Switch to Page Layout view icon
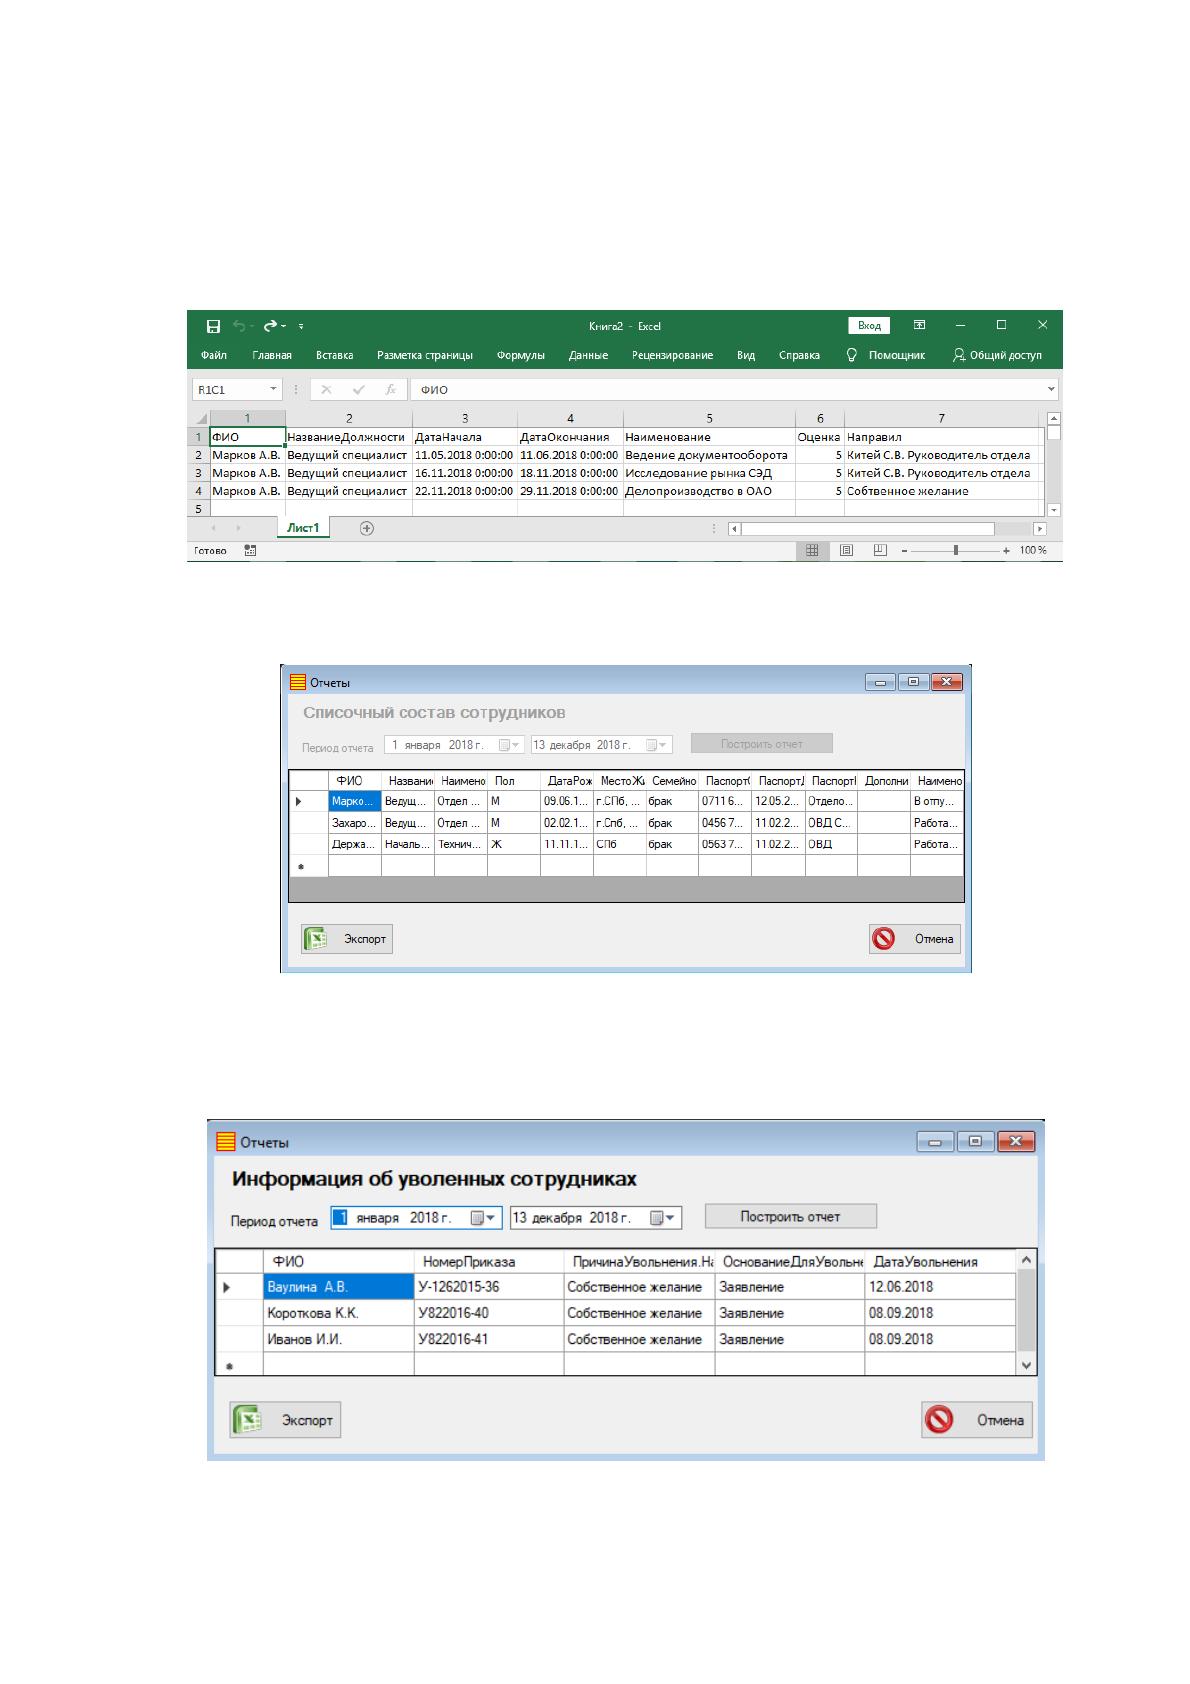 click(846, 550)
